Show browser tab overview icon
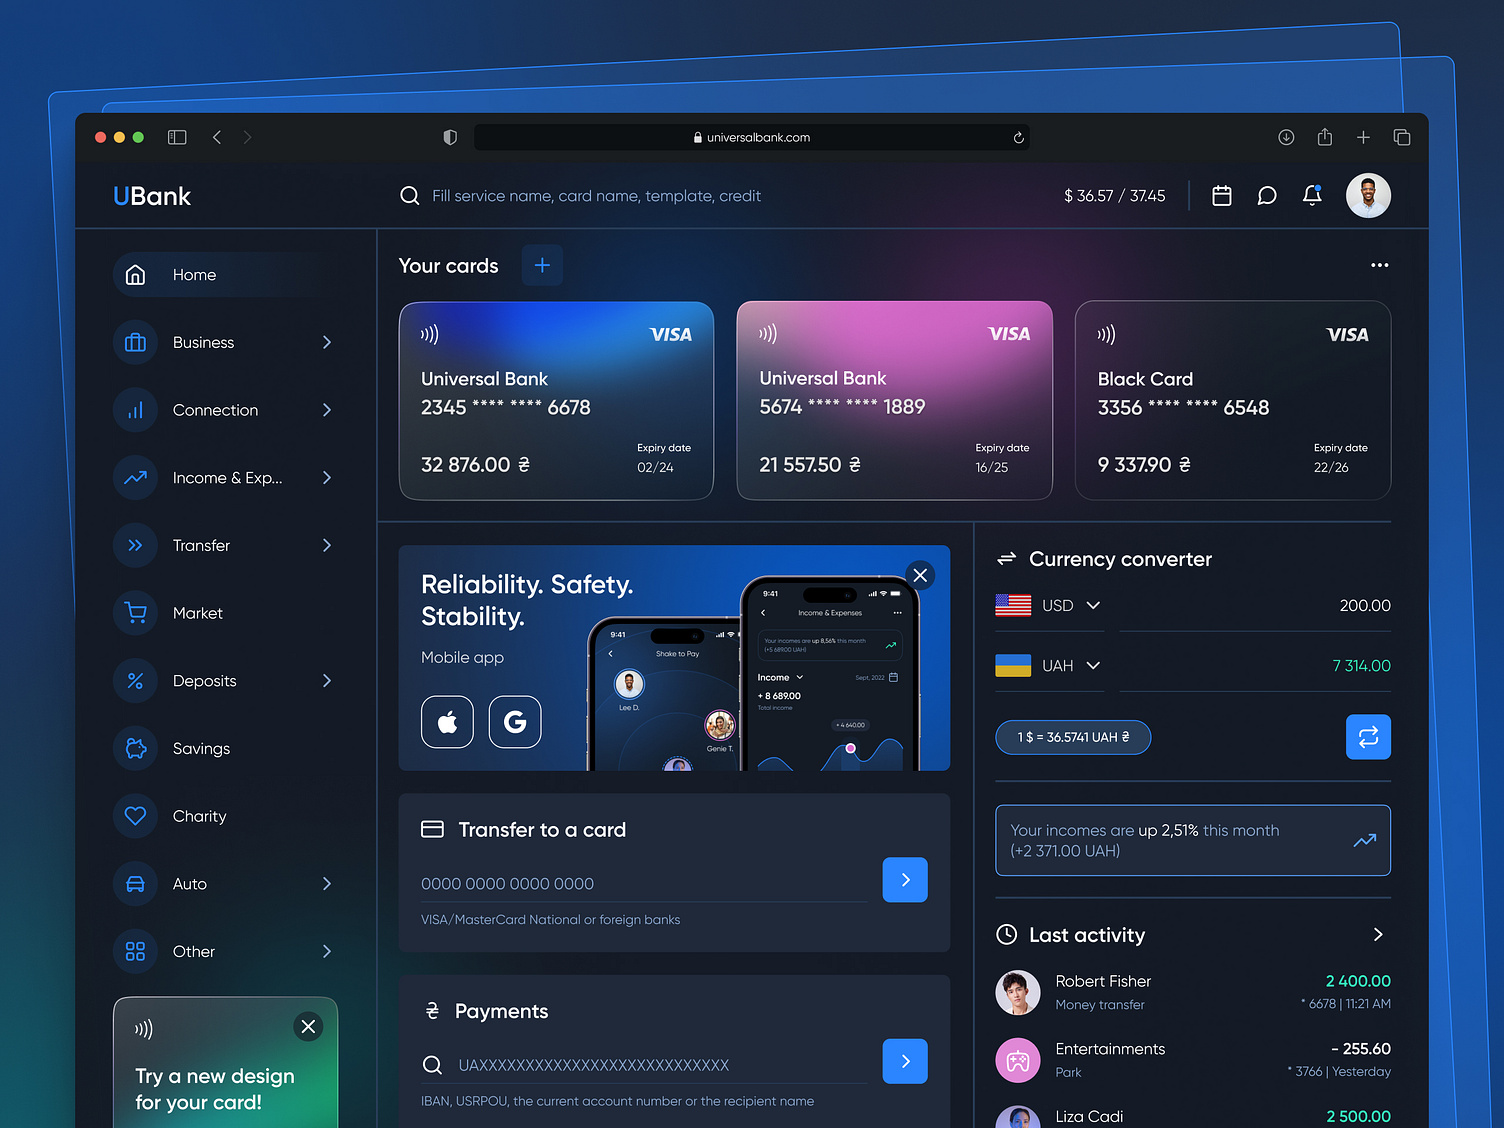This screenshot has width=1504, height=1128. (1402, 137)
